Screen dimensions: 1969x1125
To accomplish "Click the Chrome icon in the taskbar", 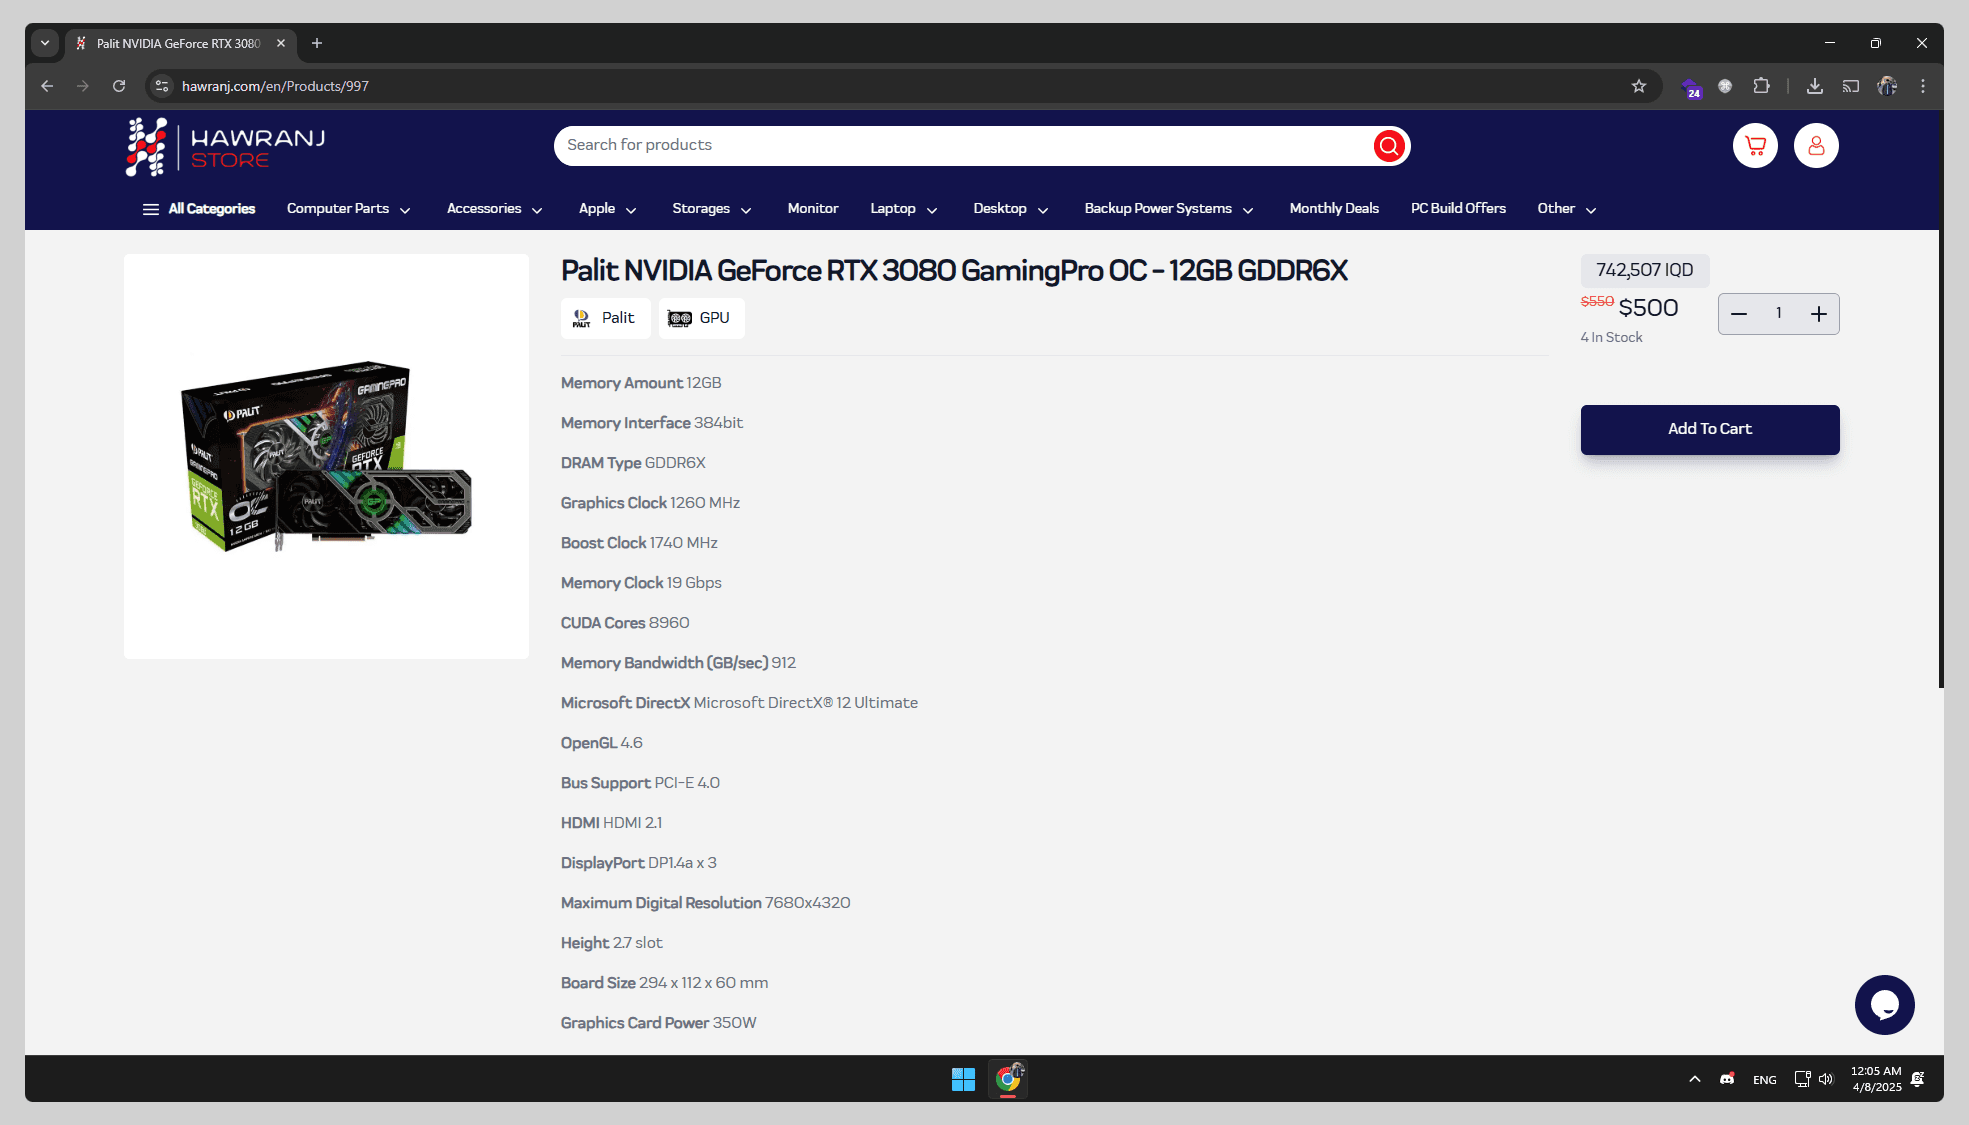I will coord(1008,1079).
